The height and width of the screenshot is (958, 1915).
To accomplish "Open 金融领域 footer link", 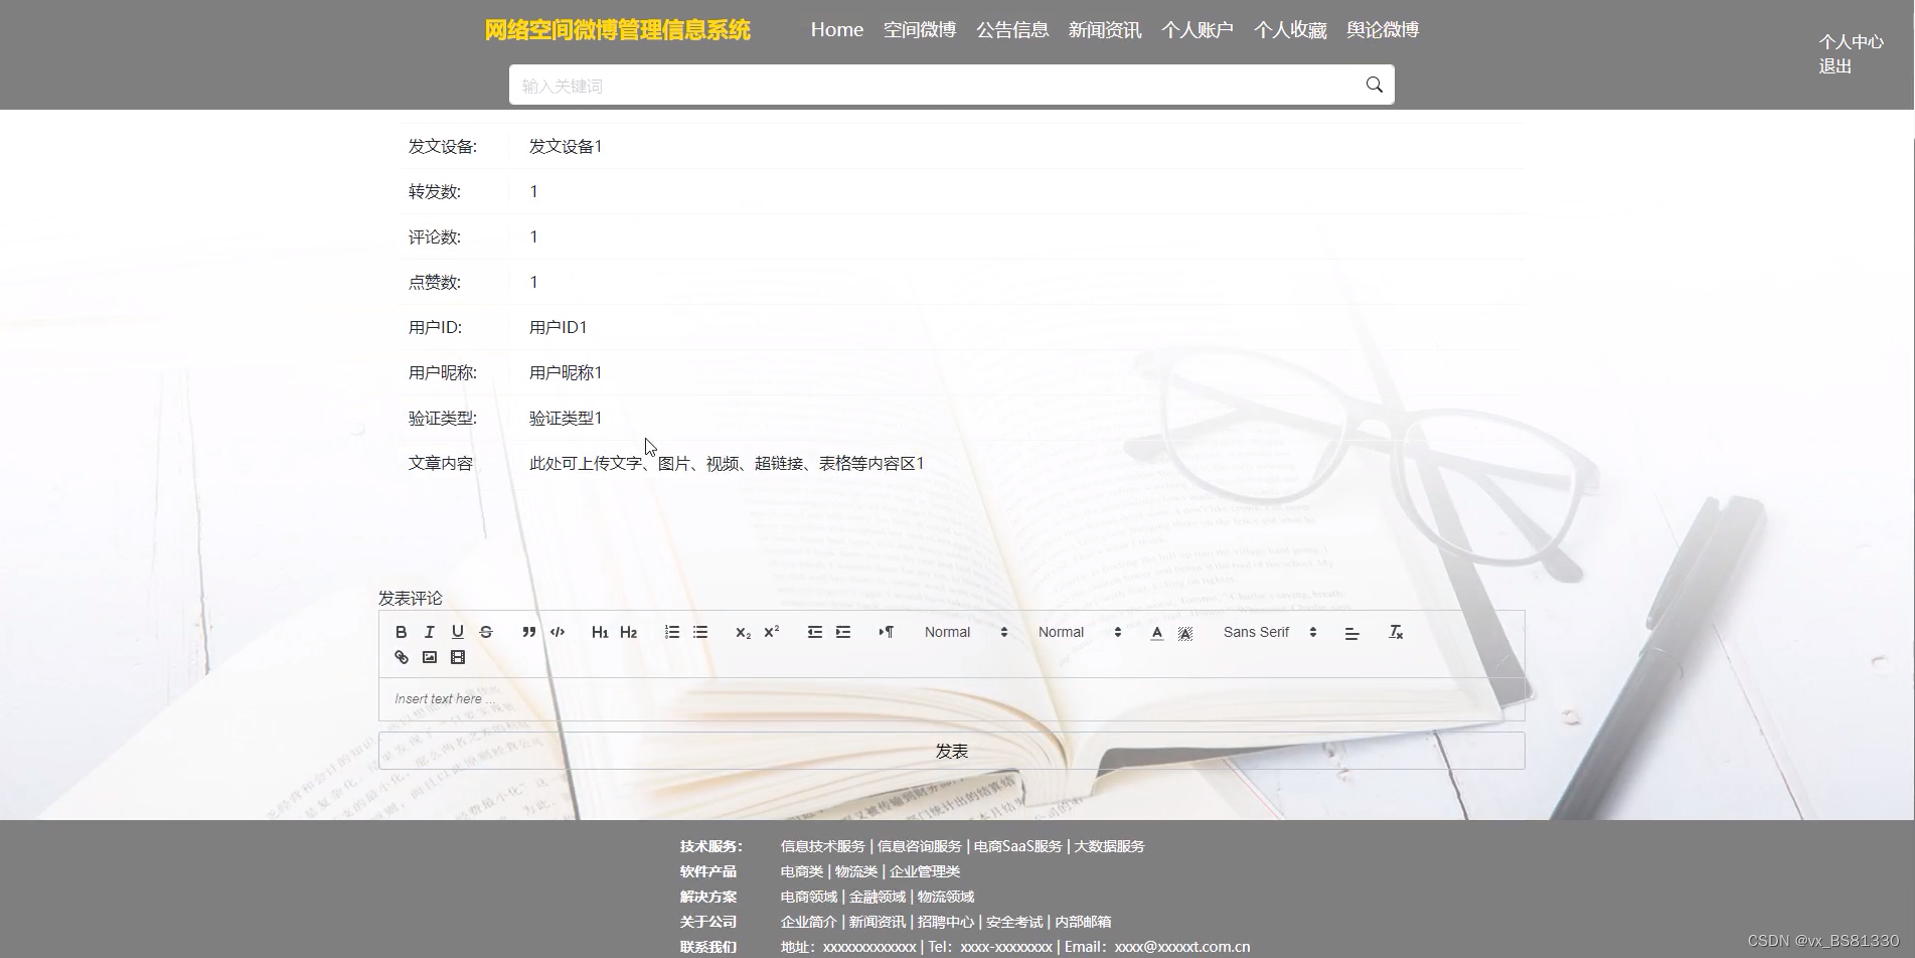I will point(877,897).
